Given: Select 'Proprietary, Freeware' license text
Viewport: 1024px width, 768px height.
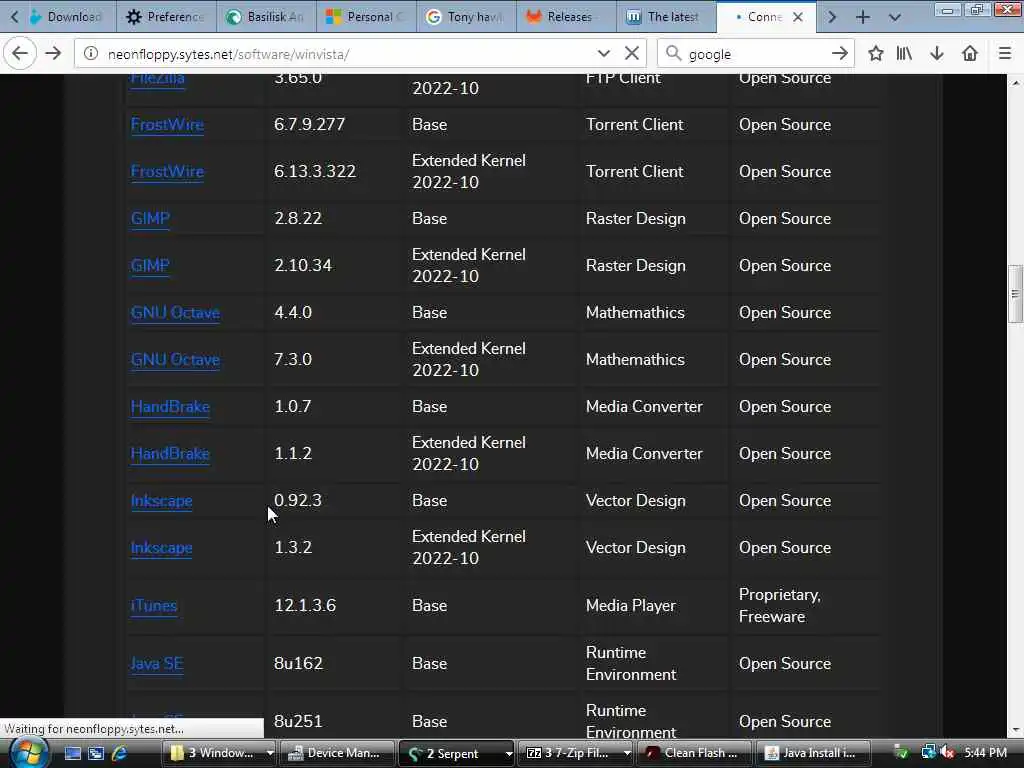Looking at the screenshot, I should click(780, 605).
